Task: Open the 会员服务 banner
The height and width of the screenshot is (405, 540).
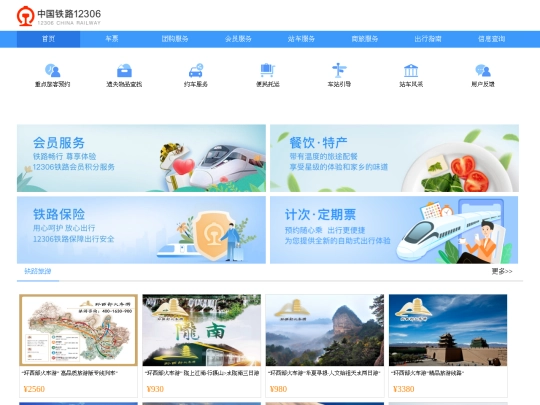Action: [x=141, y=158]
